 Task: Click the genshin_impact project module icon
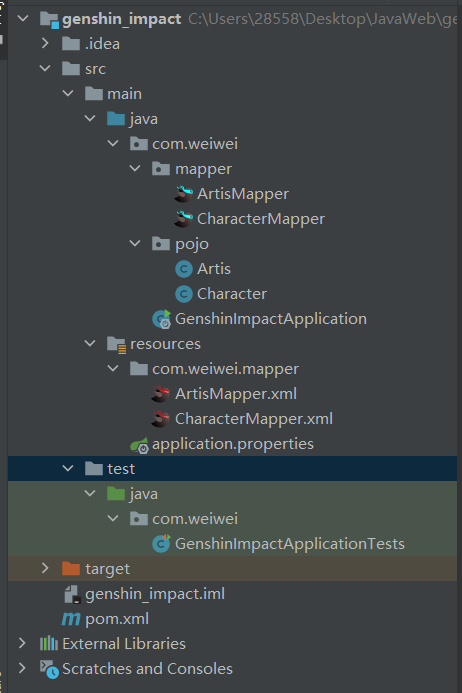pyautogui.click(x=49, y=20)
